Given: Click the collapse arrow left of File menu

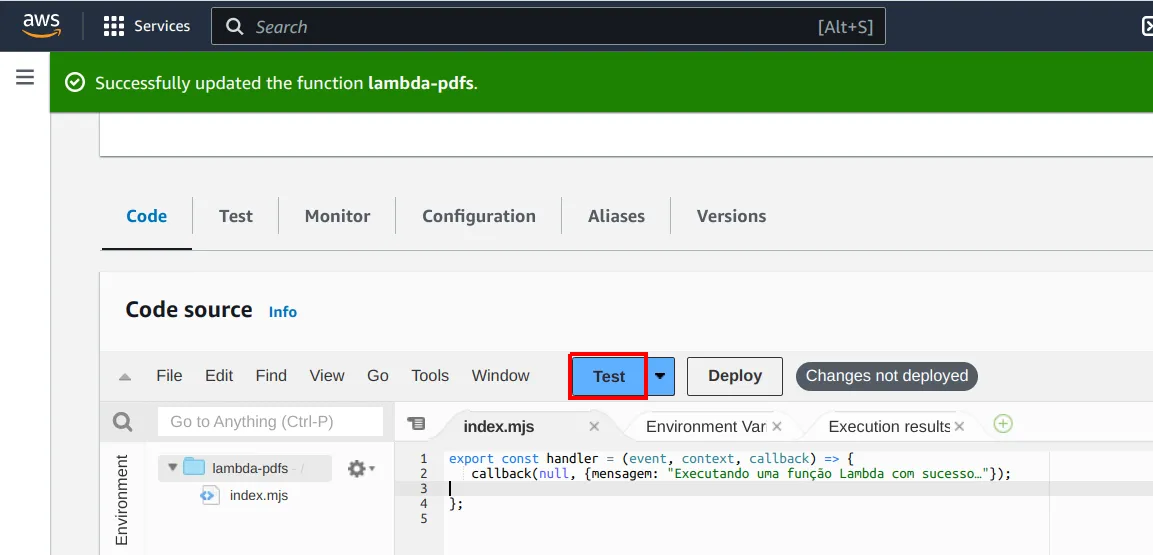Looking at the screenshot, I should 125,376.
